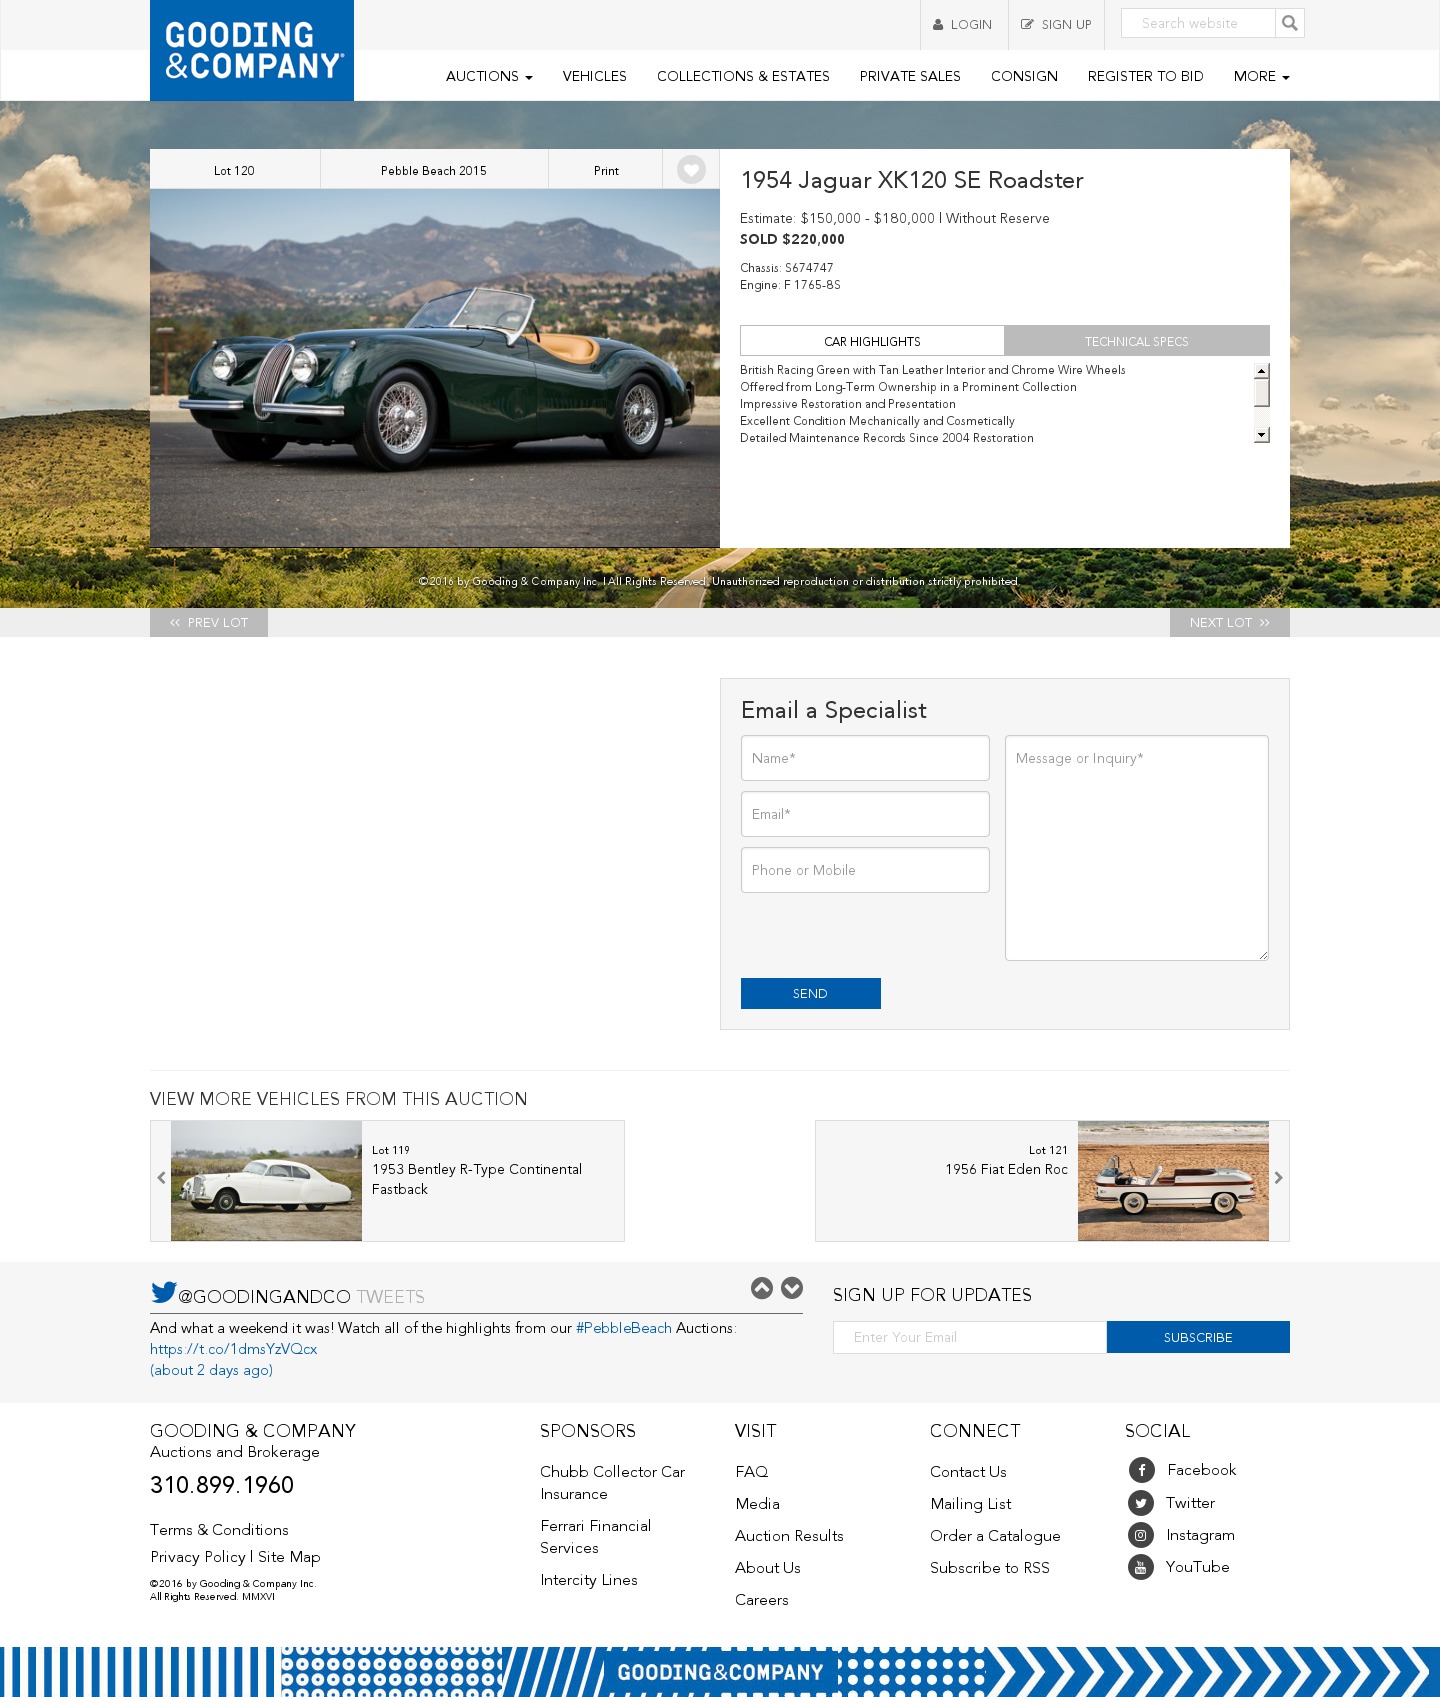Go to next vehicle in carousel

tap(1278, 1178)
